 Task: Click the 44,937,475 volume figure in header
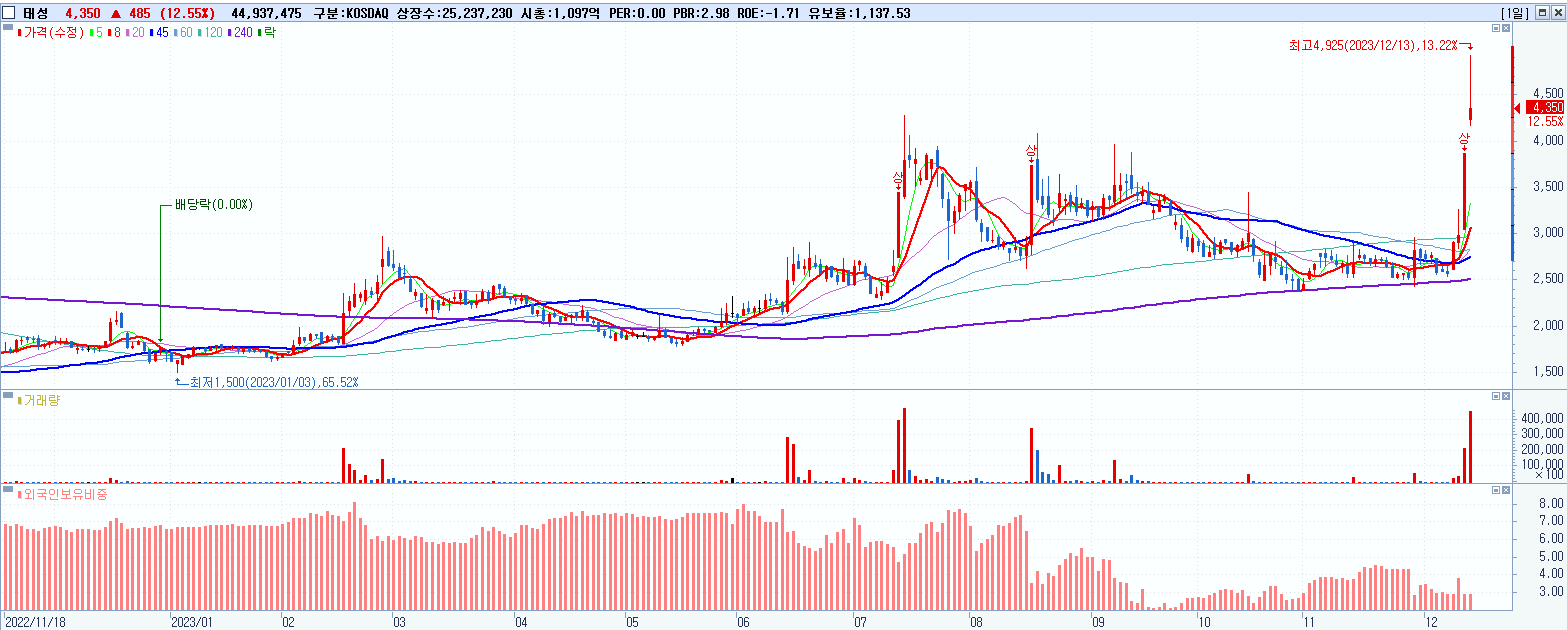266,12
